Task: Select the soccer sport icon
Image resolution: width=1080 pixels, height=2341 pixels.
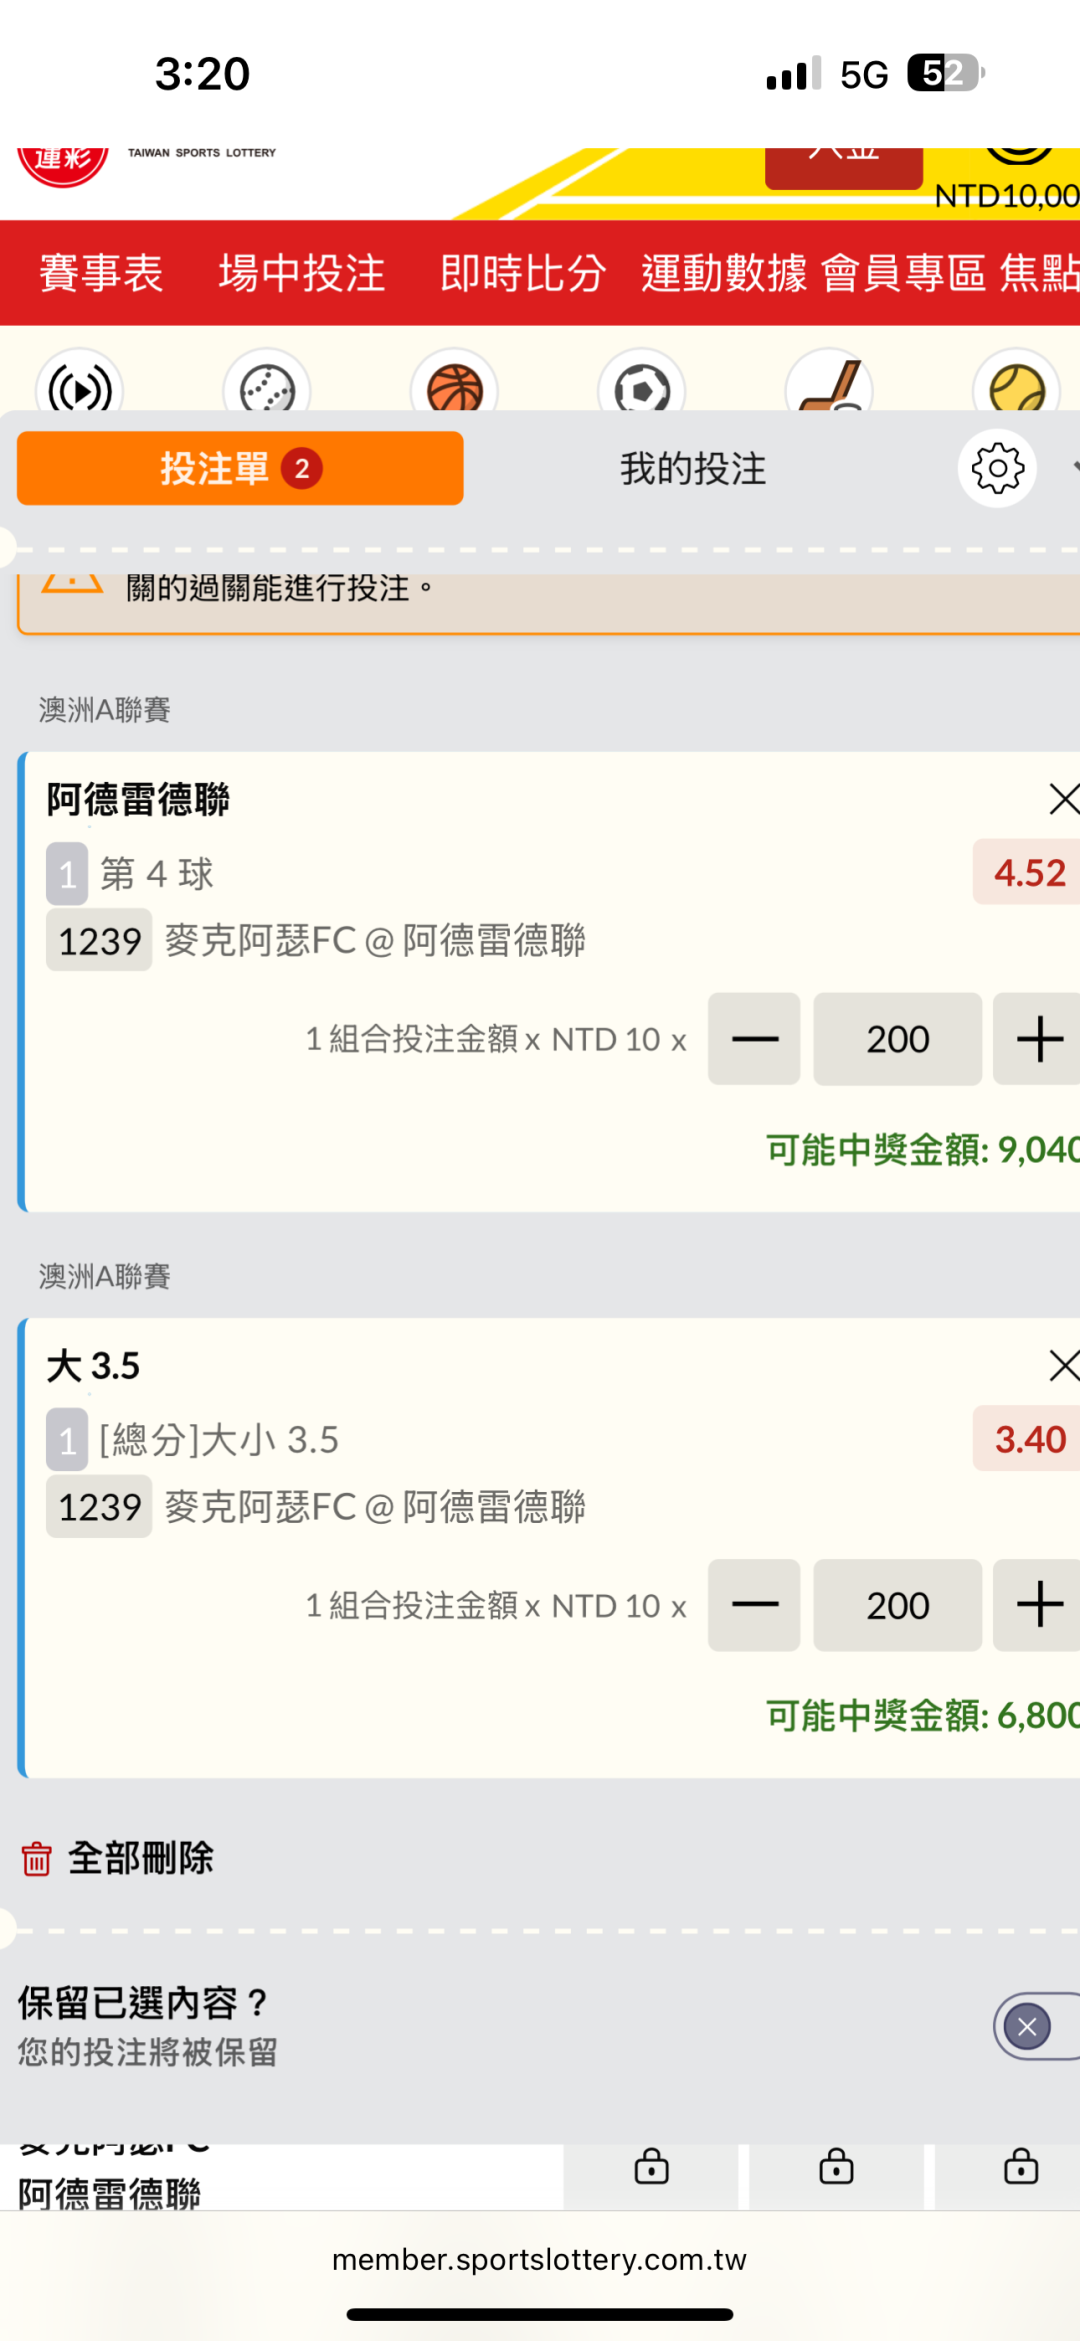Action: point(642,388)
